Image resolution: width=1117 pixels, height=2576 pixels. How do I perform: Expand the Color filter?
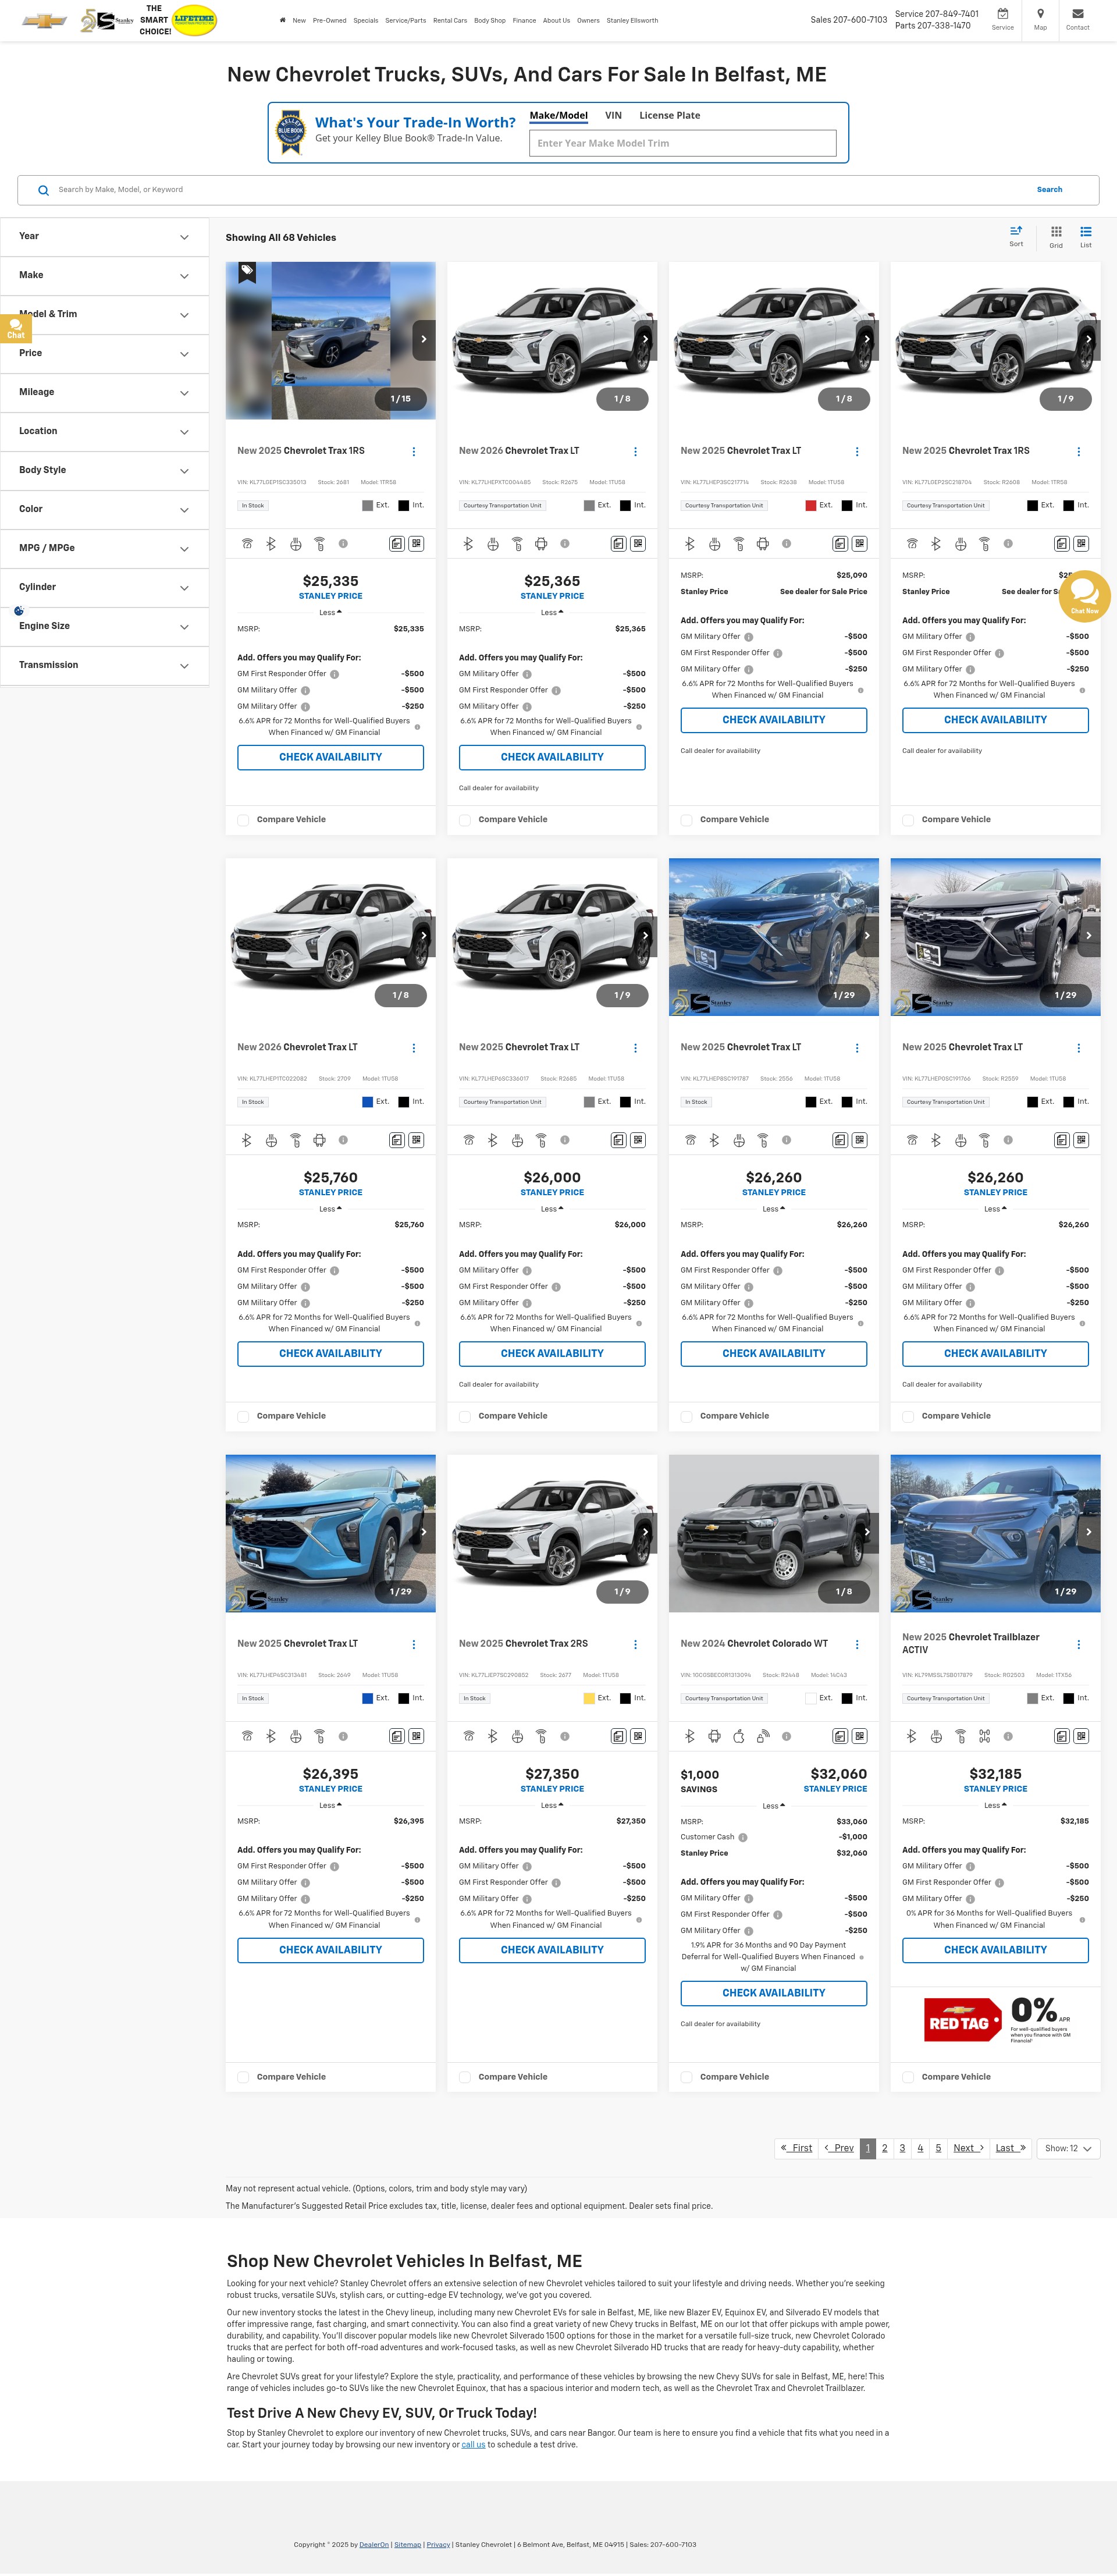(x=104, y=510)
